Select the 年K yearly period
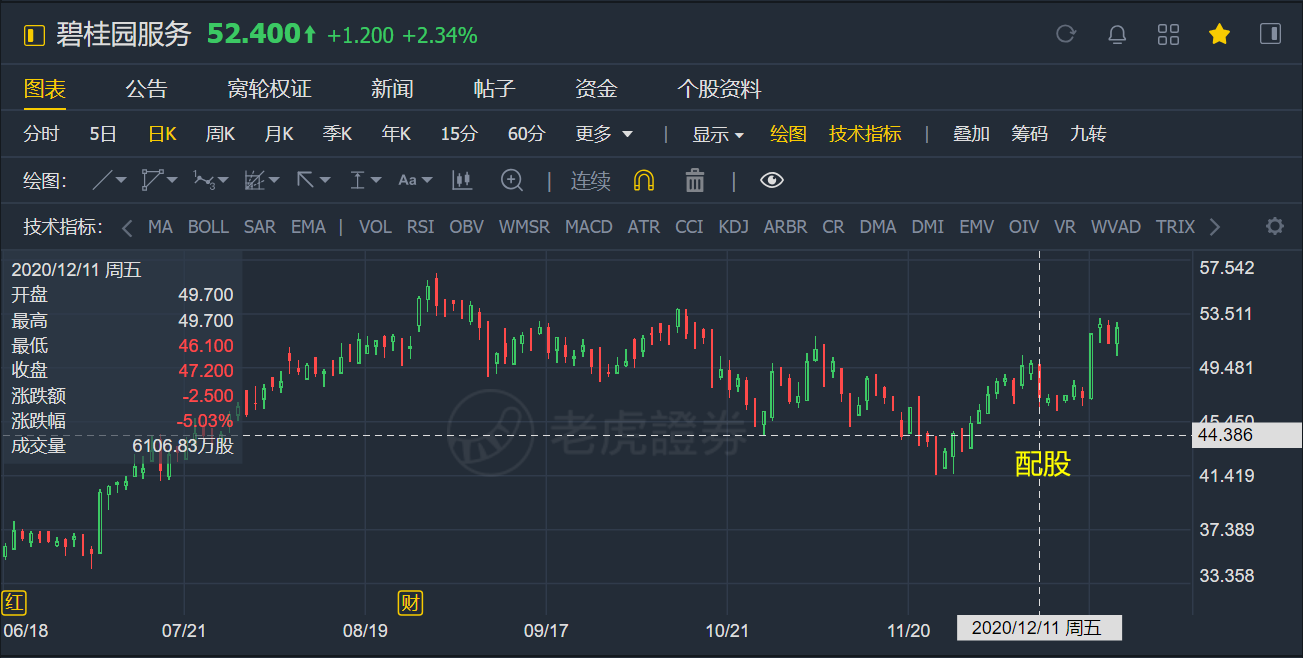 (396, 134)
